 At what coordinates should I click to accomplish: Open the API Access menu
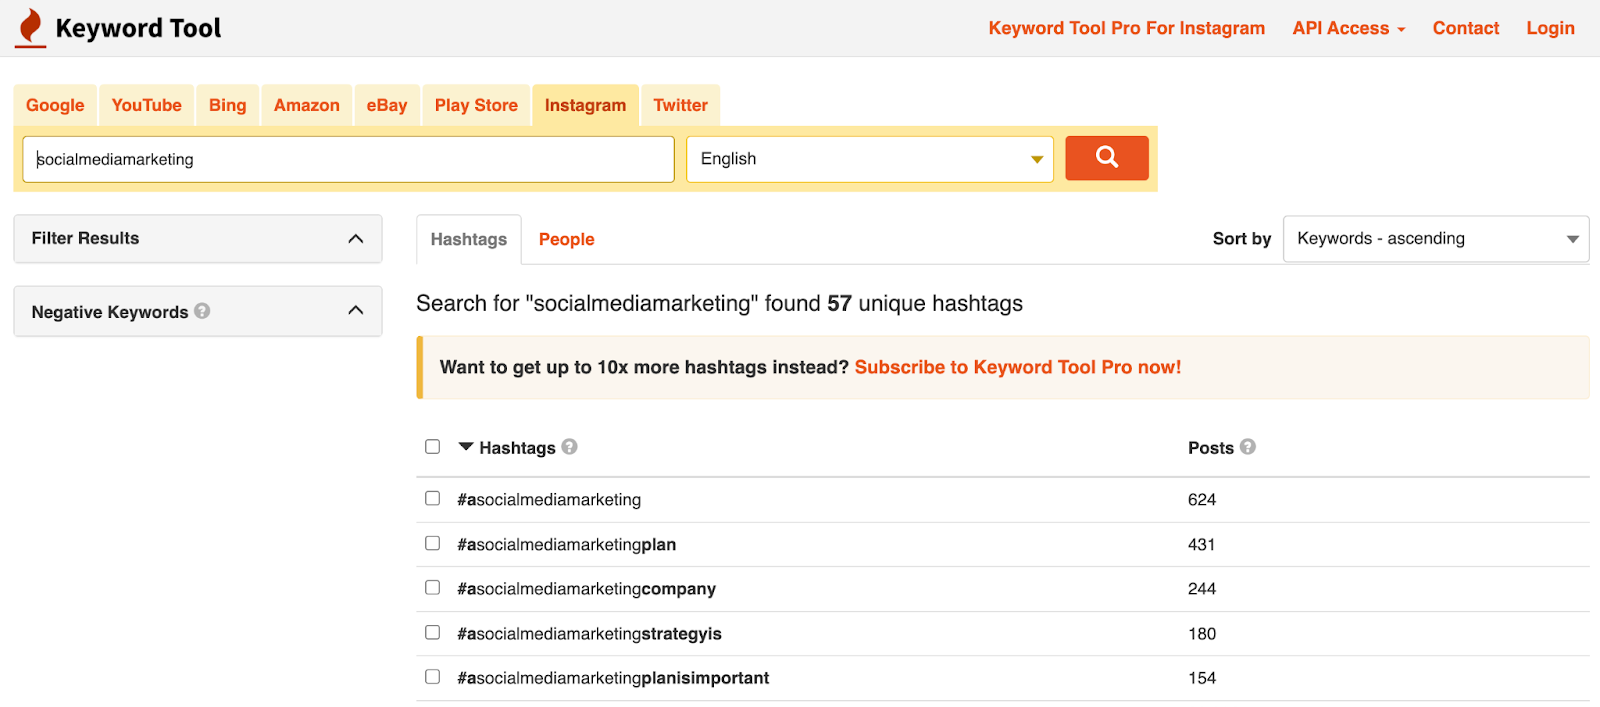pyautogui.click(x=1348, y=28)
